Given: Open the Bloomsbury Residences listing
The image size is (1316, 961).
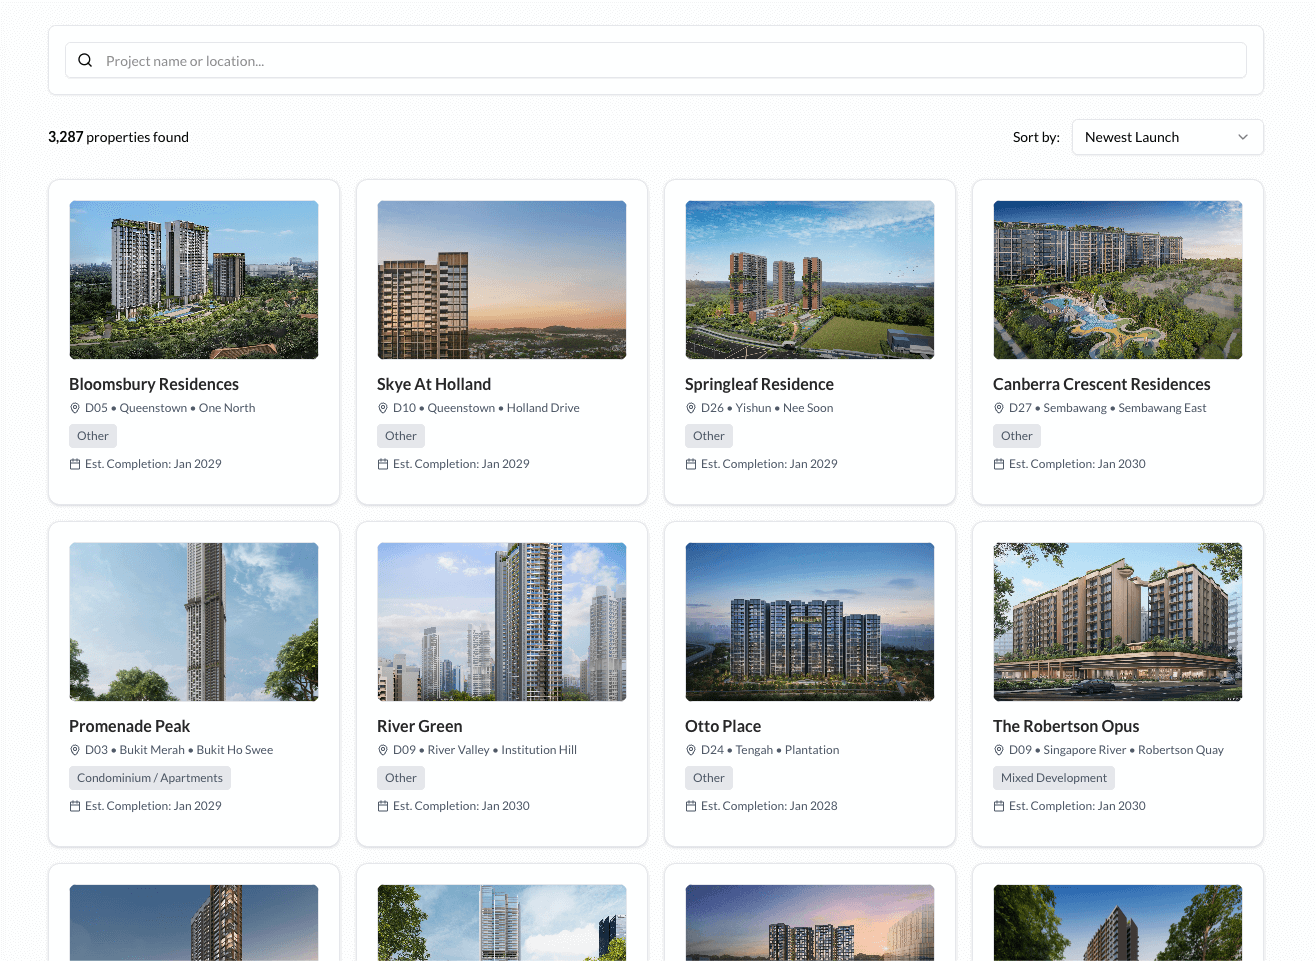Looking at the screenshot, I should 153,384.
